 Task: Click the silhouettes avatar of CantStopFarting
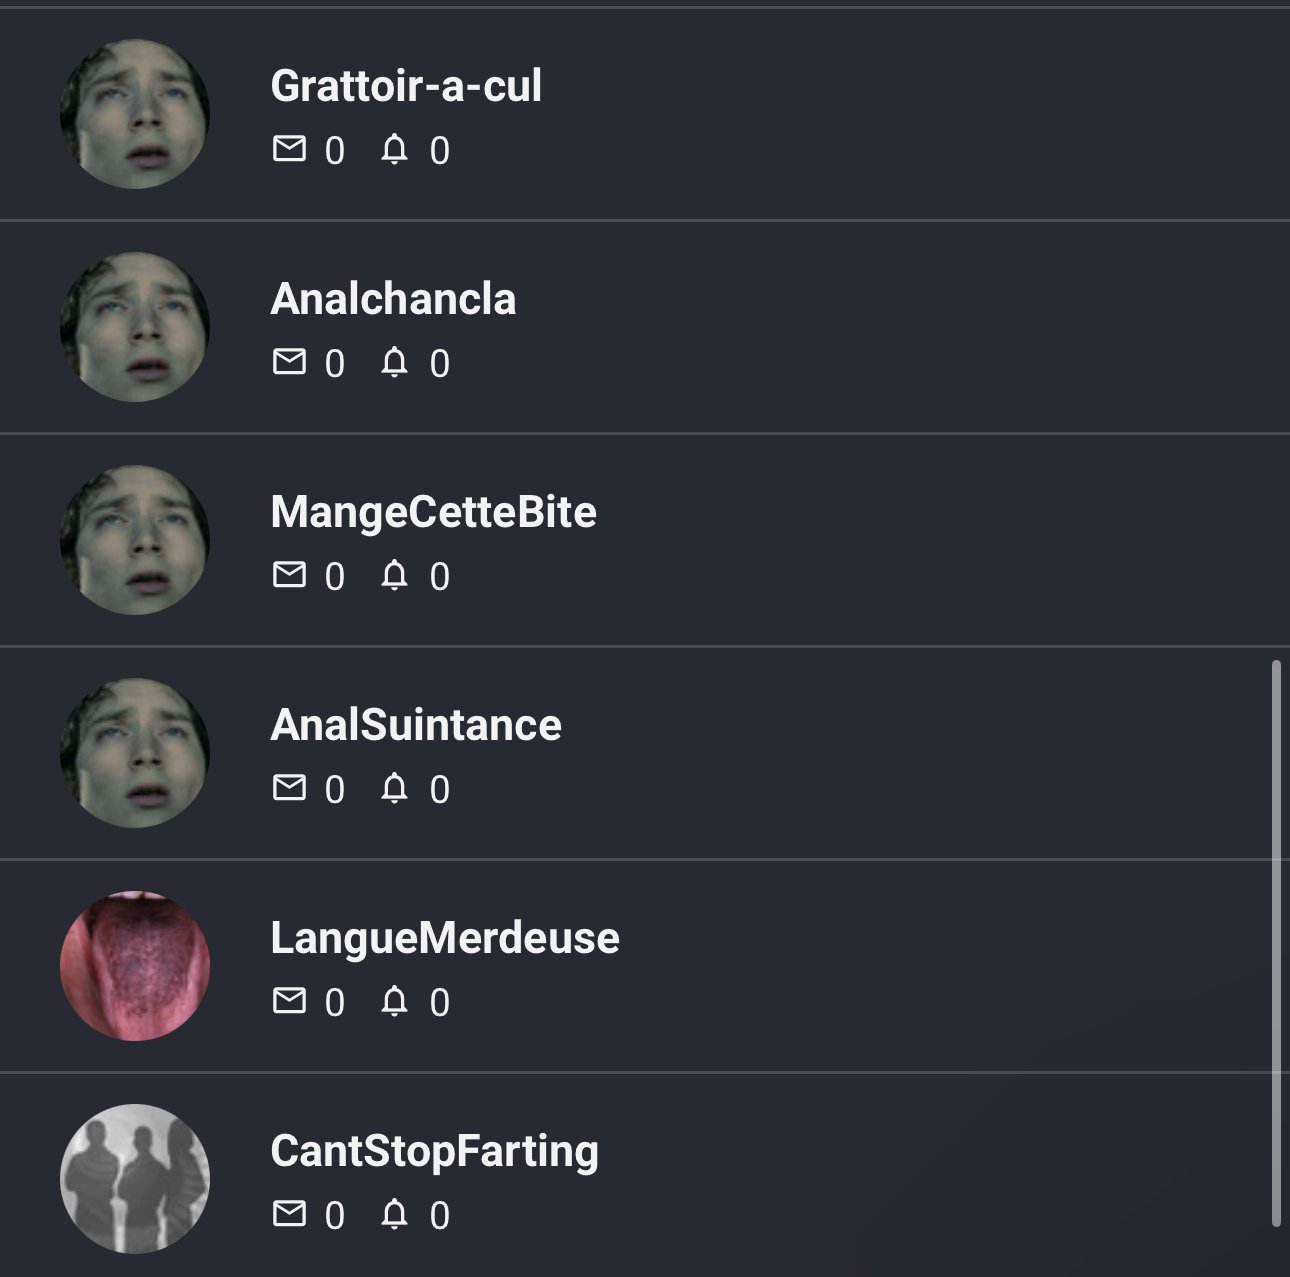tap(135, 1179)
